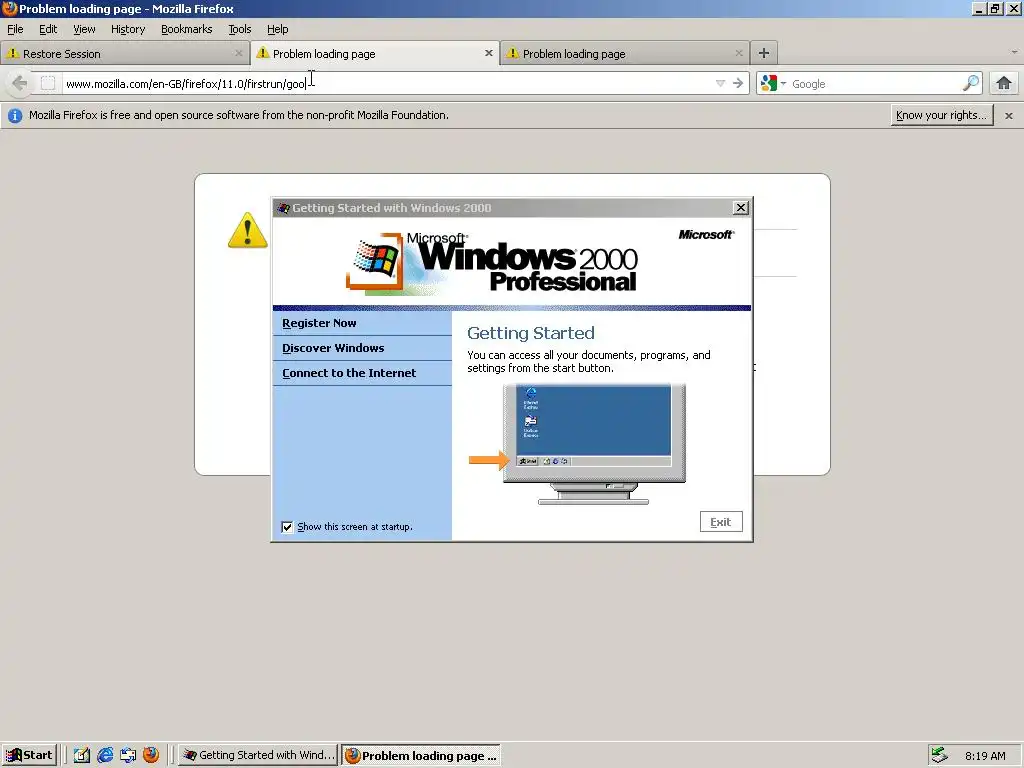Viewport: 1024px width, 768px height.
Task: Click the Go arrow in the address bar
Action: point(738,83)
